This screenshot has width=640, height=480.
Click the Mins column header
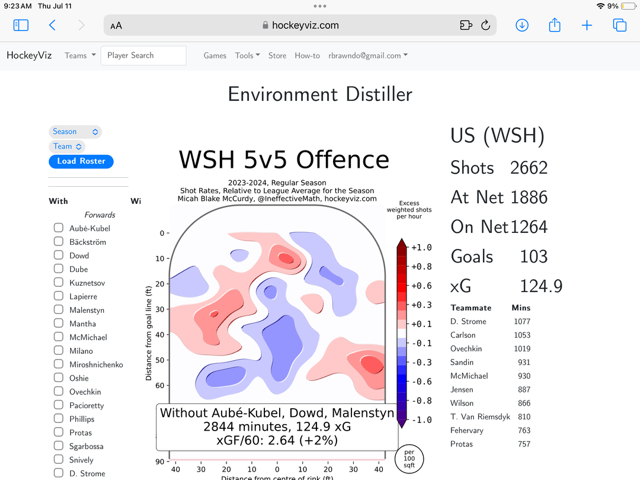pyautogui.click(x=521, y=308)
